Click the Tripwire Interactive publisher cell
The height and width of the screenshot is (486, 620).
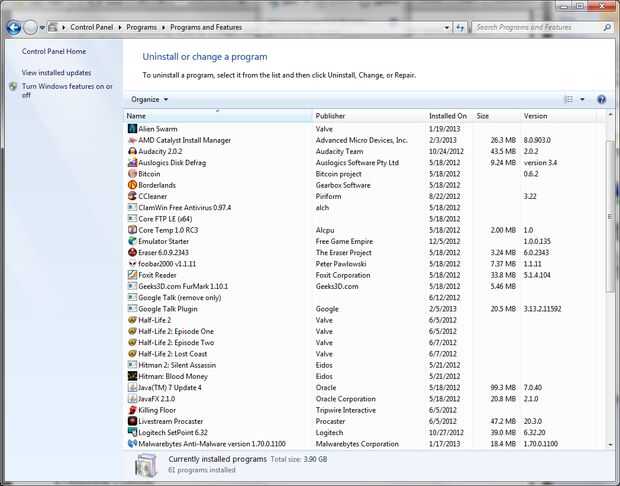(x=346, y=410)
